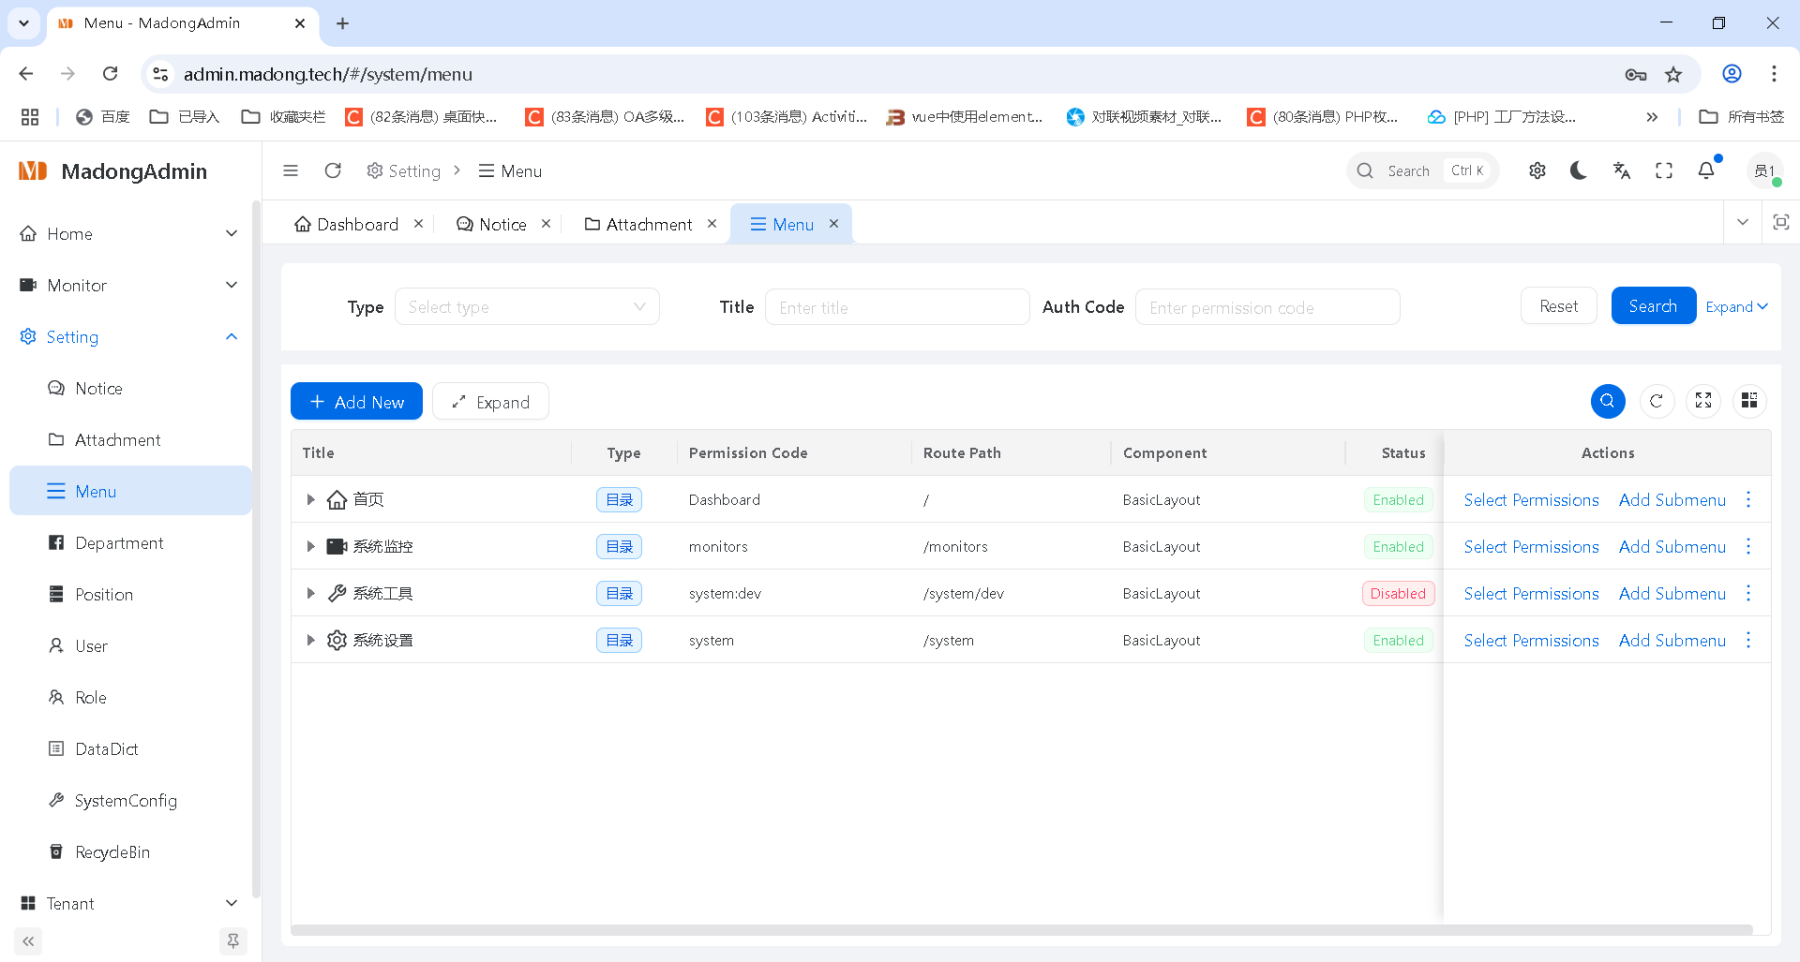
Task: Click the Disabled status of 系统工具
Action: click(1398, 593)
